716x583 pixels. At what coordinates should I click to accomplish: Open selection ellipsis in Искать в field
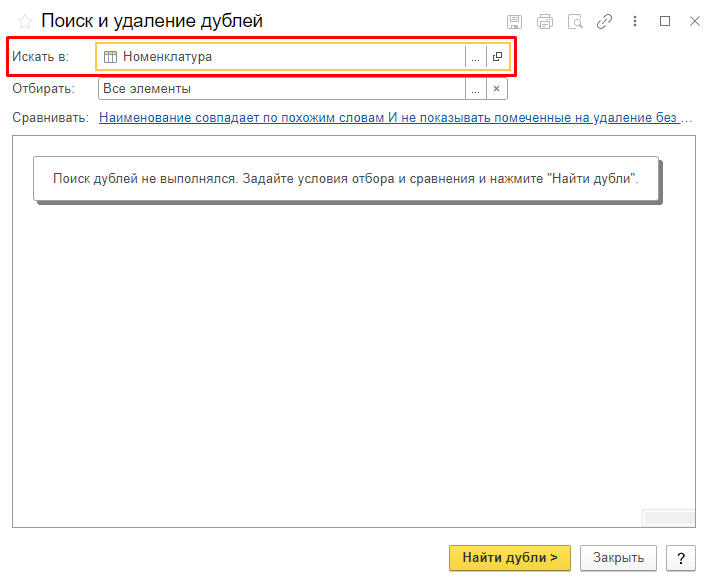click(475, 57)
